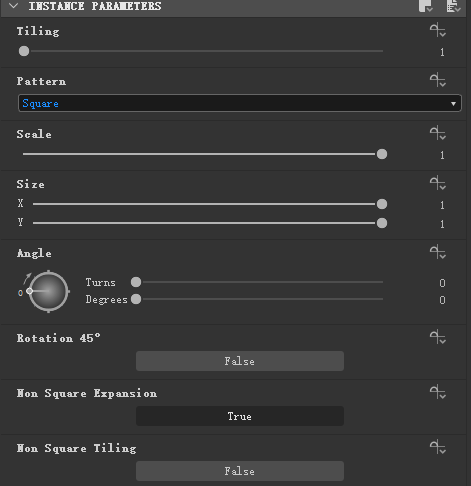
Task: Click the Degrees value field
Action: coord(442,300)
